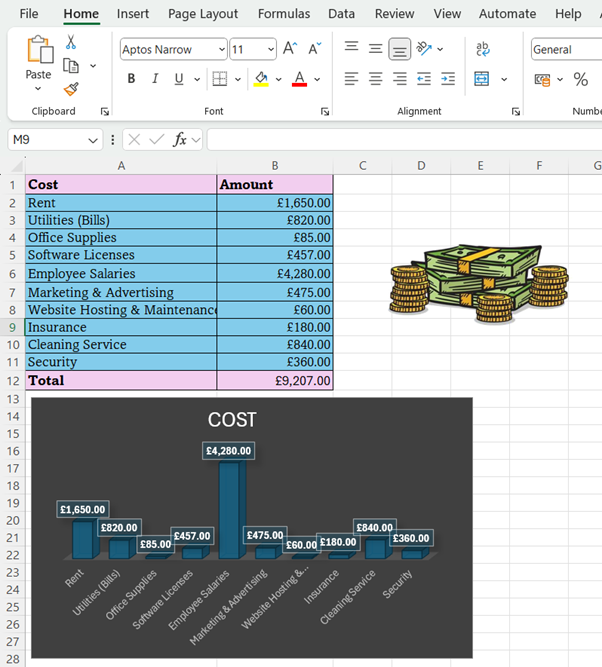The height and width of the screenshot is (667, 602).
Task: Select the Format Painter brush
Action: tap(71, 89)
